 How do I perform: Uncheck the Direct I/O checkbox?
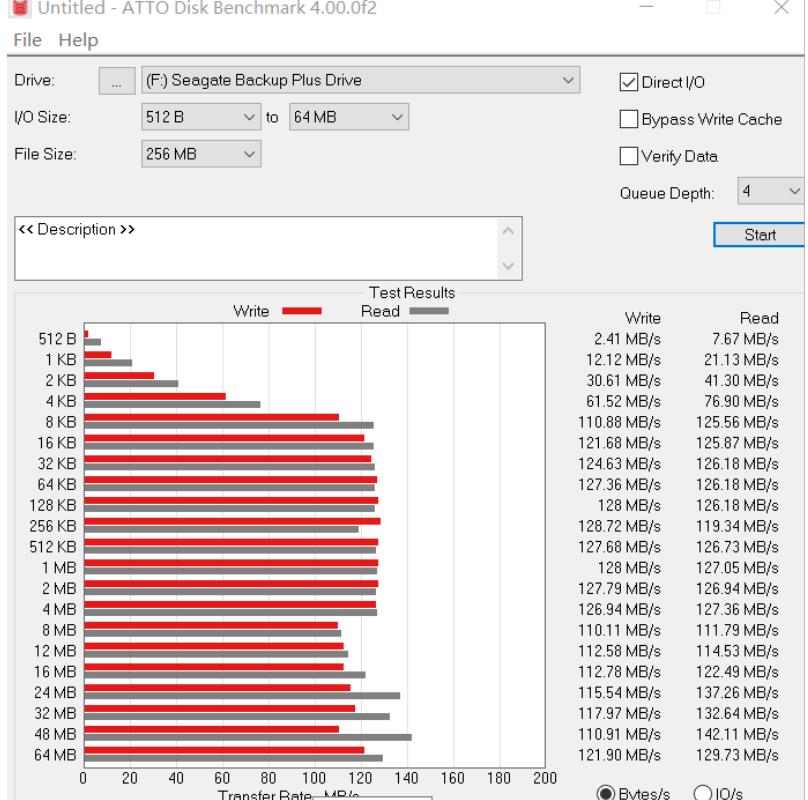(x=629, y=82)
